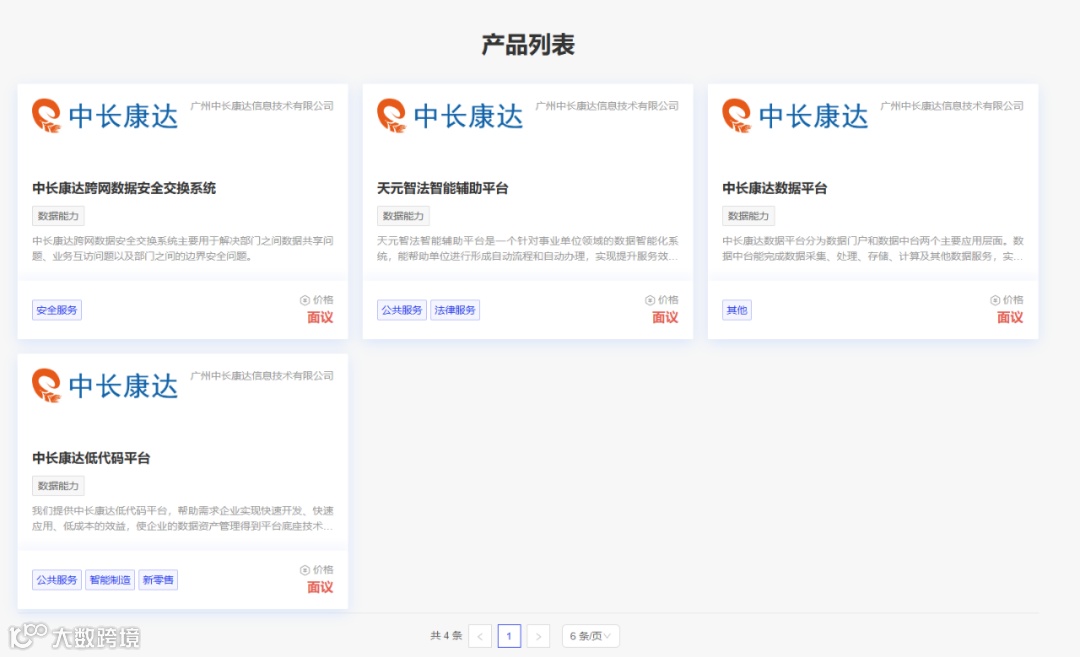Select the 其他 tag

[x=736, y=310]
